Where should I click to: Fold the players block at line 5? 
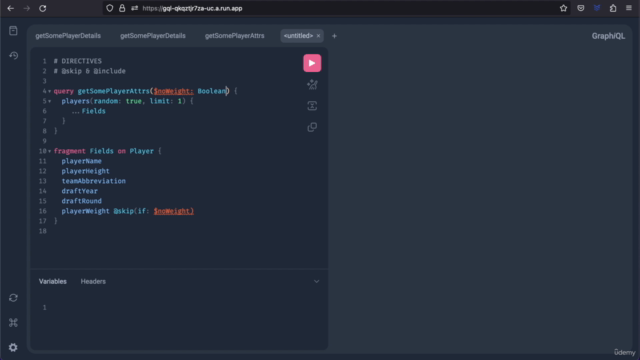pyautogui.click(x=50, y=101)
